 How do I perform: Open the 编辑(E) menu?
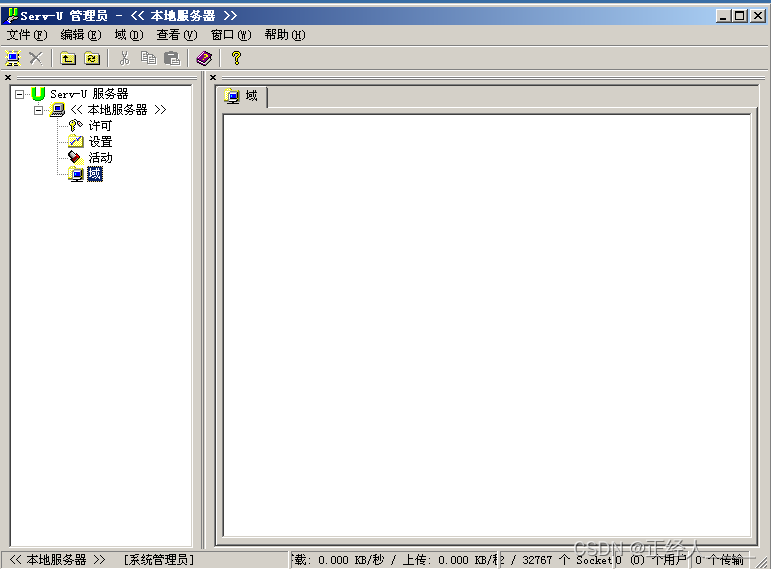coord(81,35)
